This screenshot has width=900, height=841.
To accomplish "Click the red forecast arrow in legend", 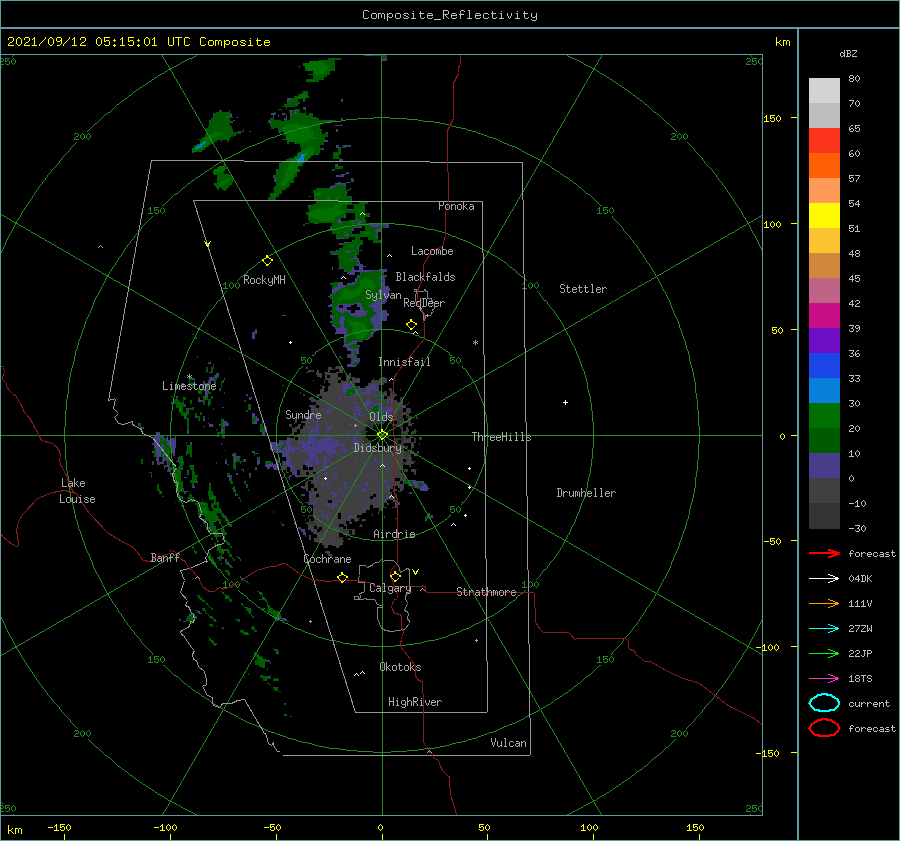I will point(824,553).
